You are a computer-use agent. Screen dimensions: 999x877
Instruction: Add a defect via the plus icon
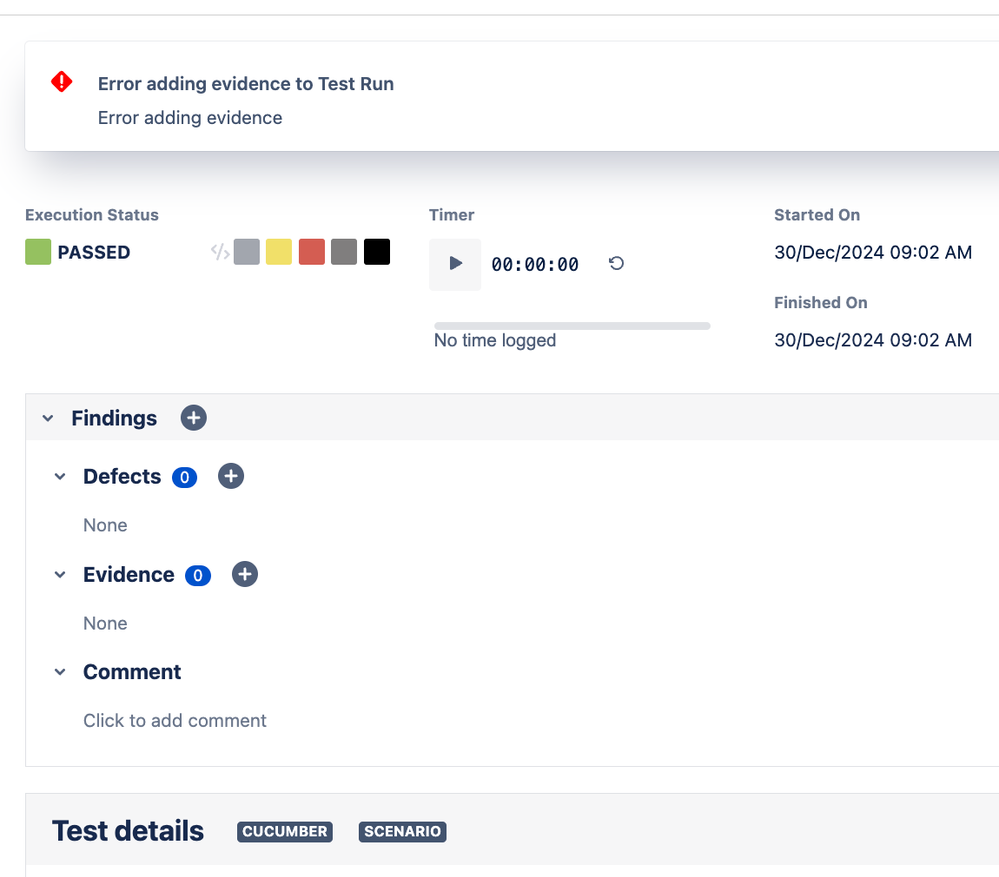(231, 476)
